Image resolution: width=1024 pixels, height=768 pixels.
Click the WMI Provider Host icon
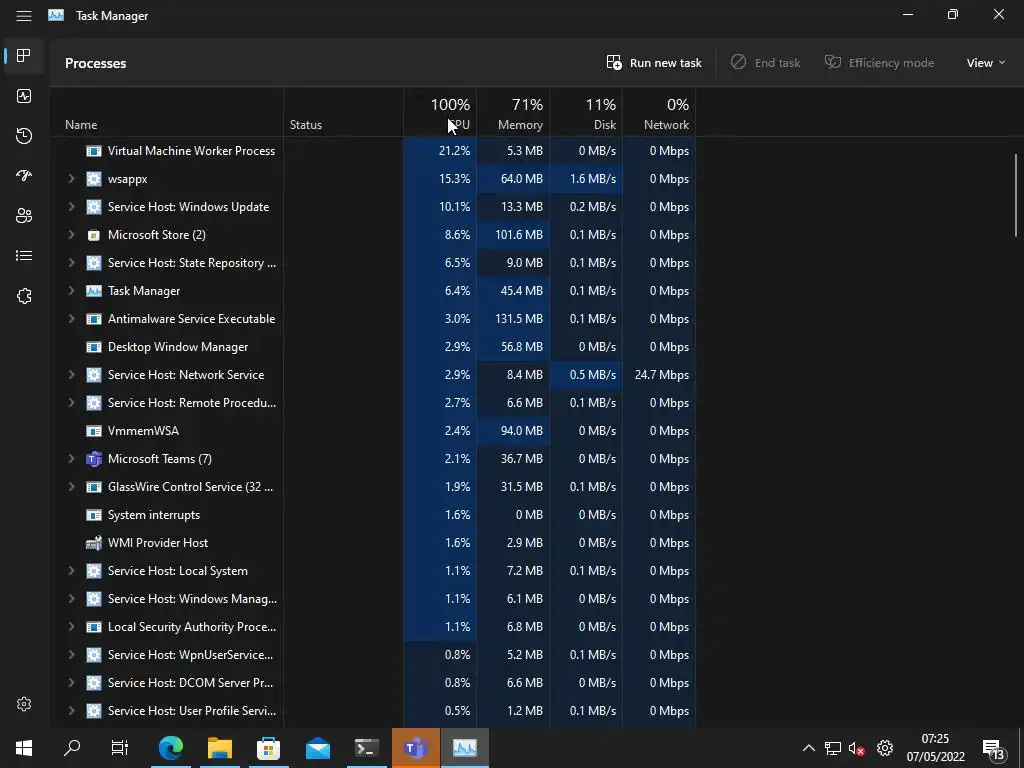pos(94,543)
